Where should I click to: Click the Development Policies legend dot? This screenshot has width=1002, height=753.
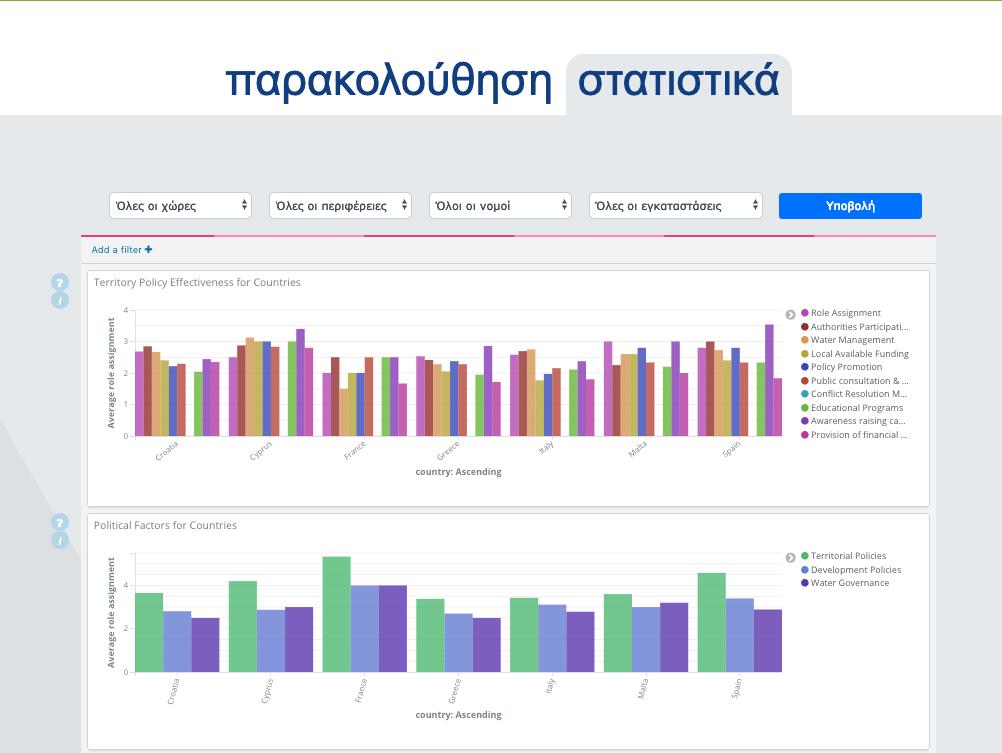click(x=805, y=570)
